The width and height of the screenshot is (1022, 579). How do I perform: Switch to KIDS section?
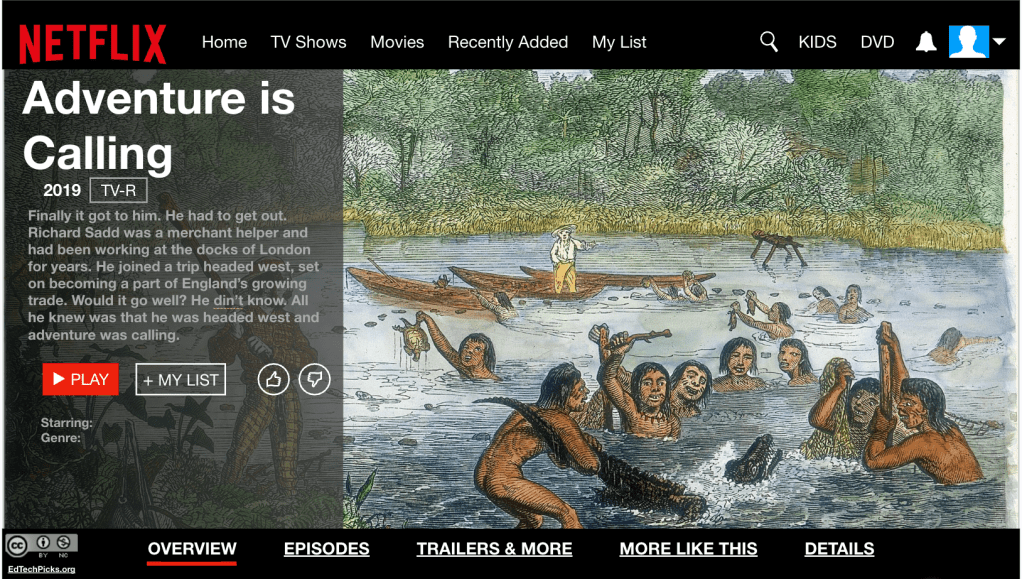click(x=817, y=42)
